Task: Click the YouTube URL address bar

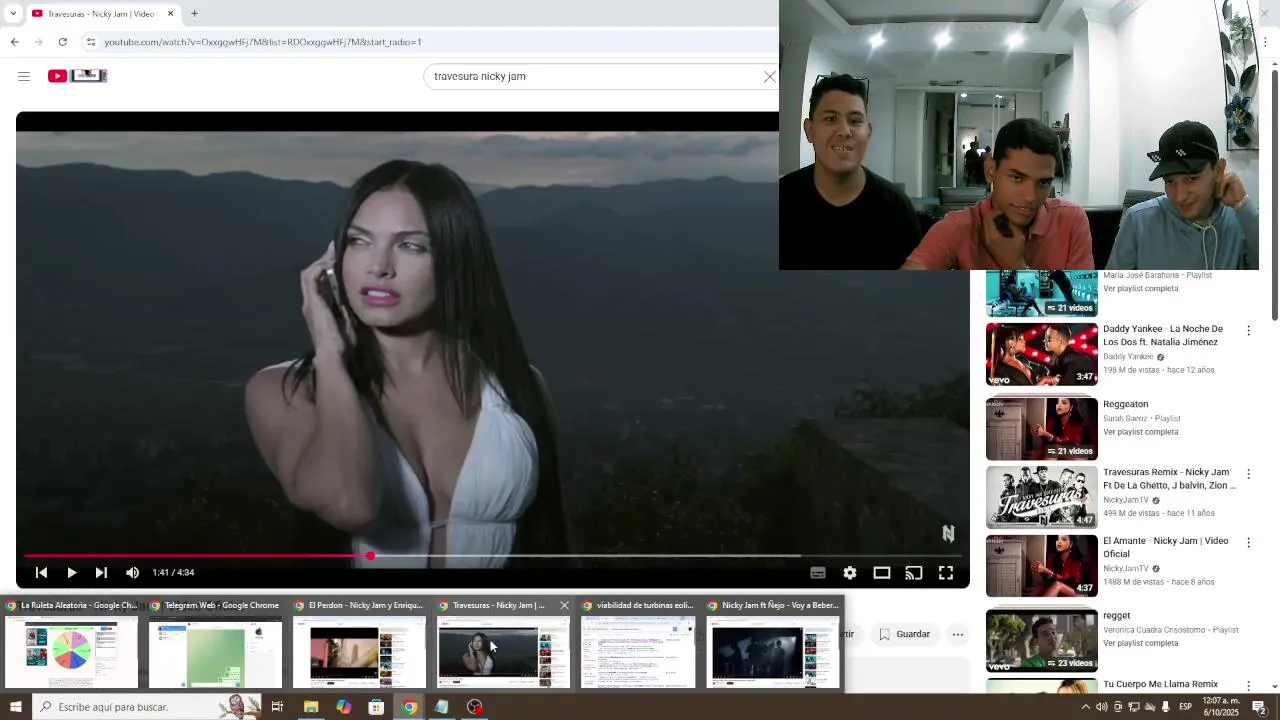Action: (x=430, y=42)
